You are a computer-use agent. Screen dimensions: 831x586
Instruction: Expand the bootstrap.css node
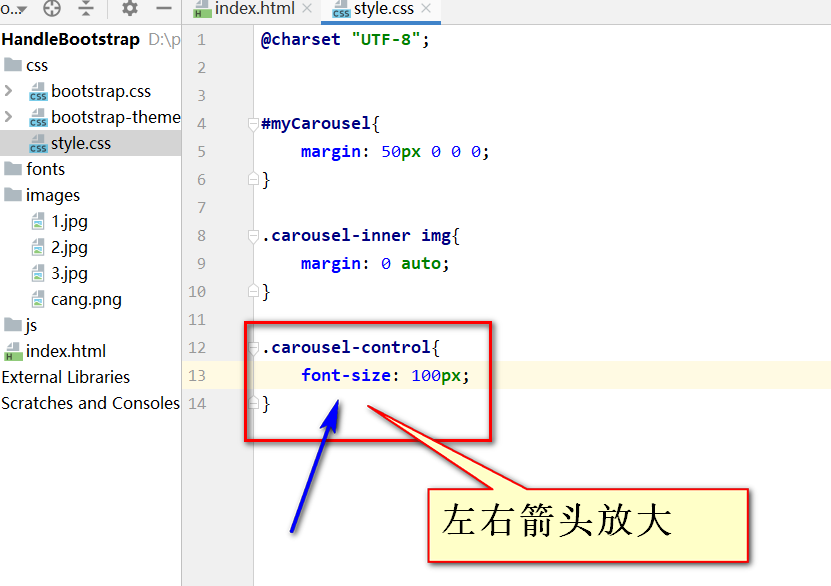pyautogui.click(x=8, y=91)
